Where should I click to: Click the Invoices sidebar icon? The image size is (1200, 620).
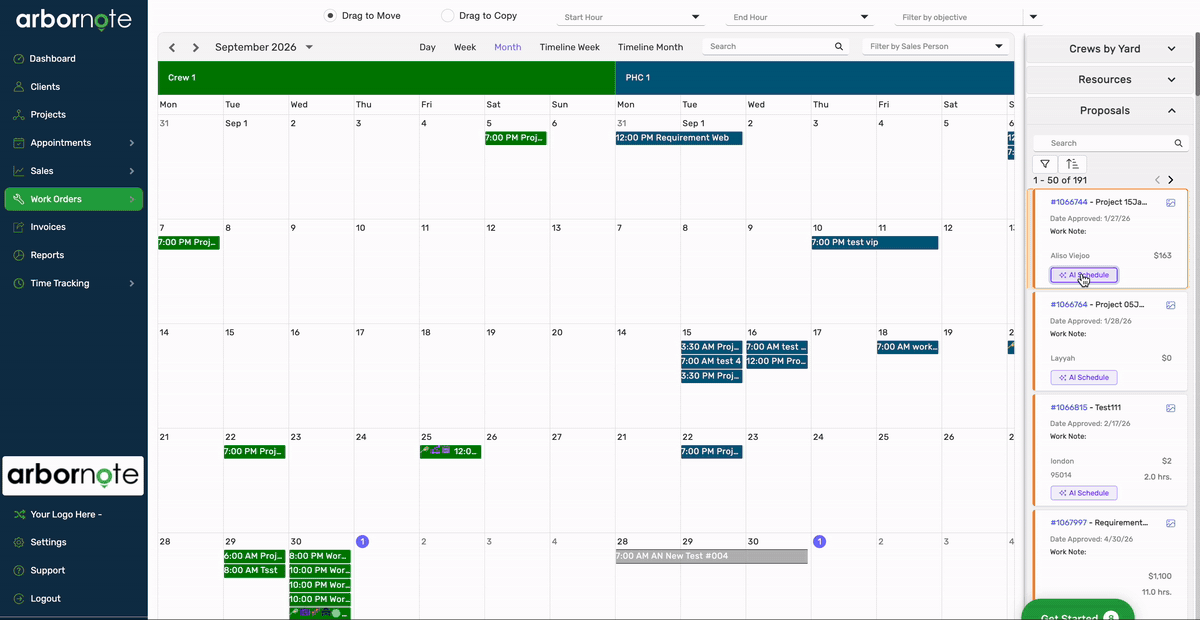point(19,227)
